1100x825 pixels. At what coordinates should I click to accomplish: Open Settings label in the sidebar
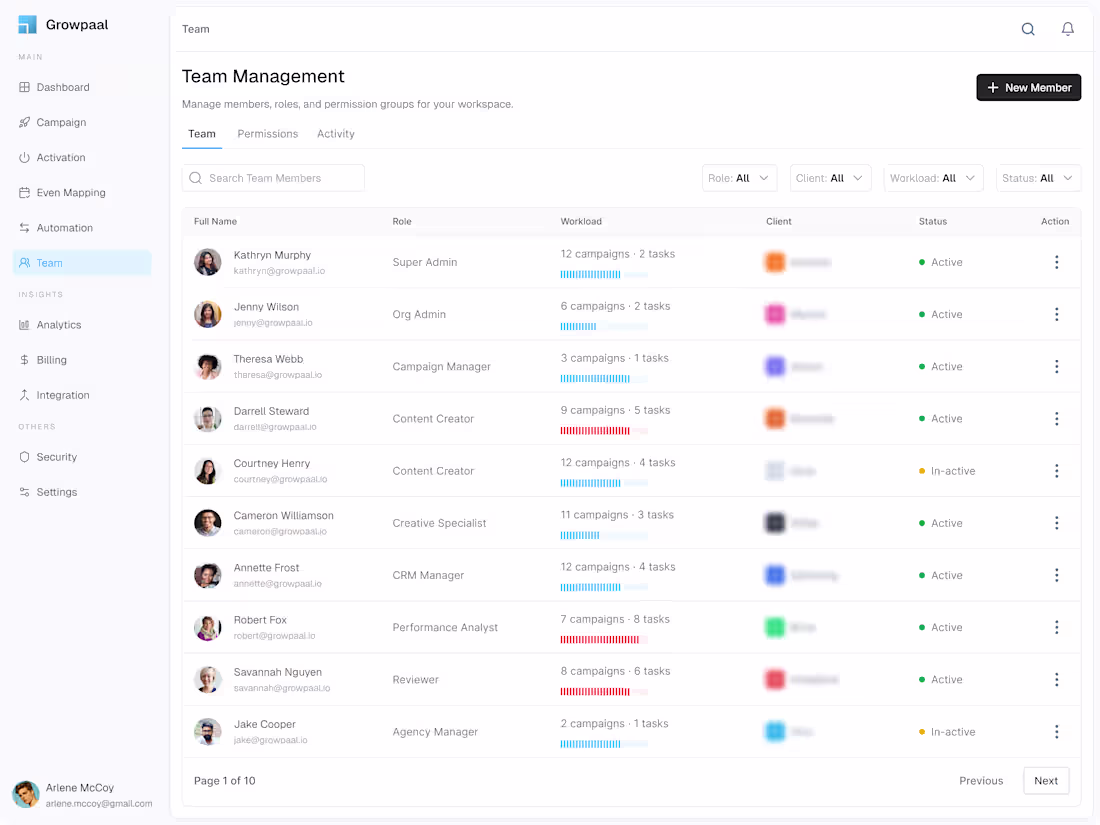pyautogui.click(x=57, y=492)
